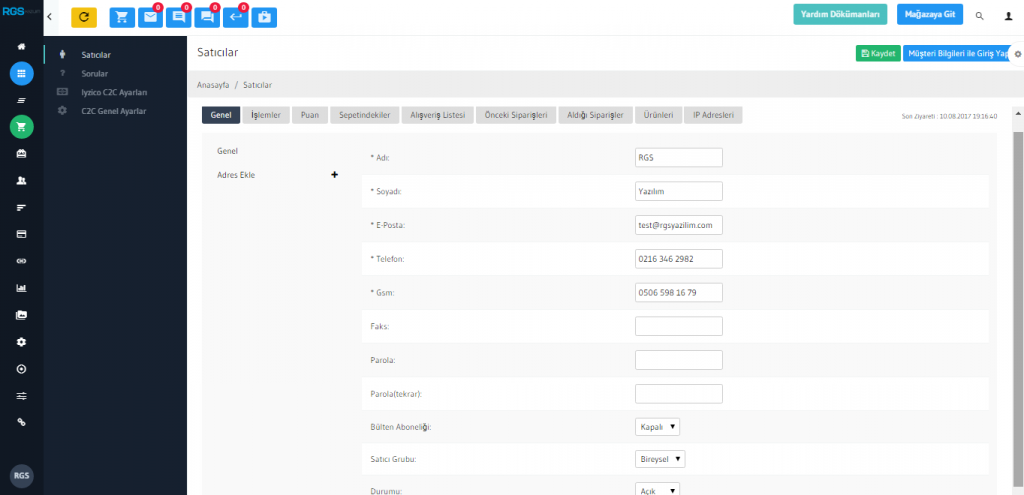1024x495 pixels.
Task: Click the E-Posta input field
Action: point(678,225)
